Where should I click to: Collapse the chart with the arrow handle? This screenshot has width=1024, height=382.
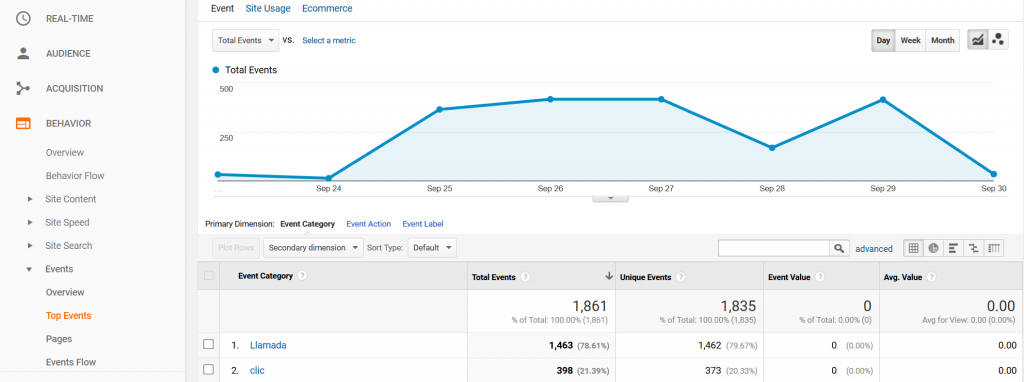tap(610, 198)
